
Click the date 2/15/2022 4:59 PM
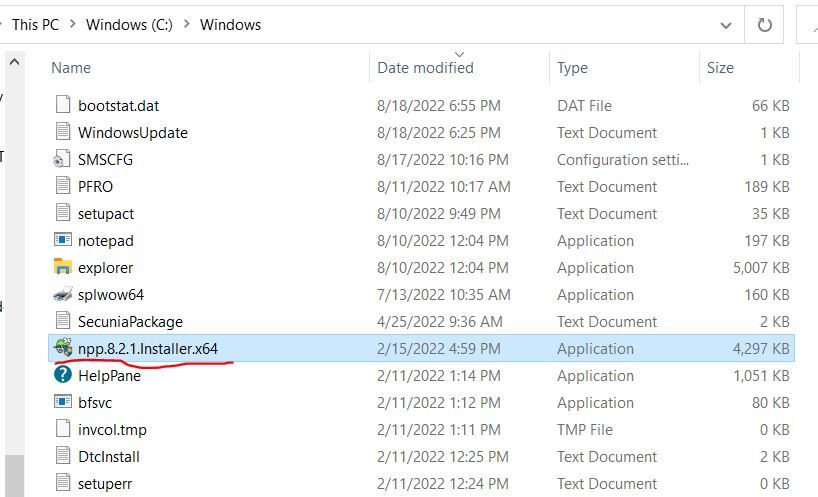click(x=439, y=348)
